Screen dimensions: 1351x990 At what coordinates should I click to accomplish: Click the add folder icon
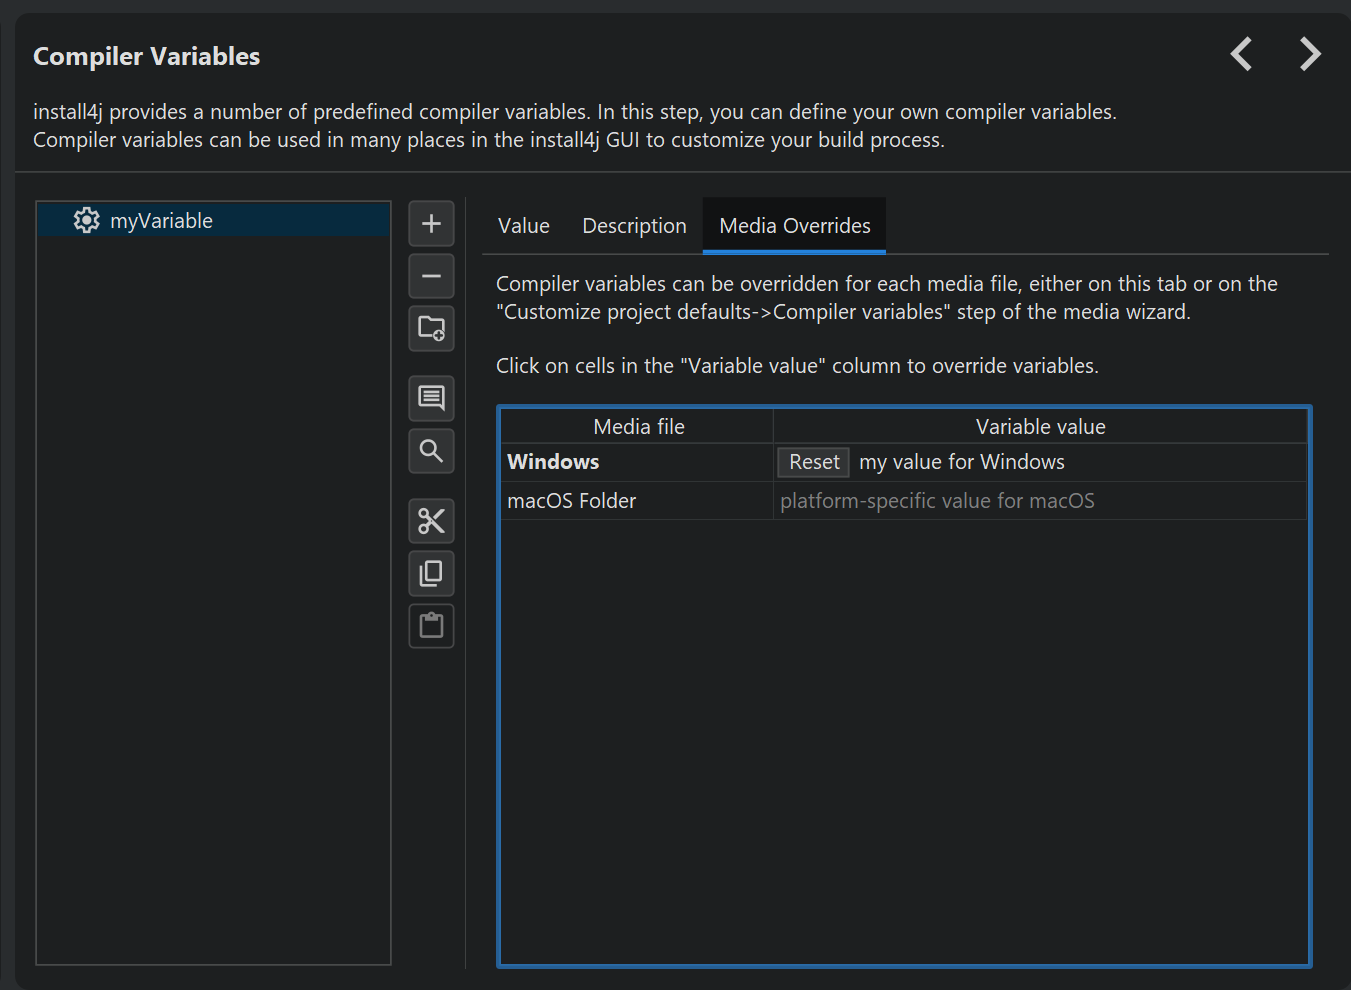click(431, 329)
